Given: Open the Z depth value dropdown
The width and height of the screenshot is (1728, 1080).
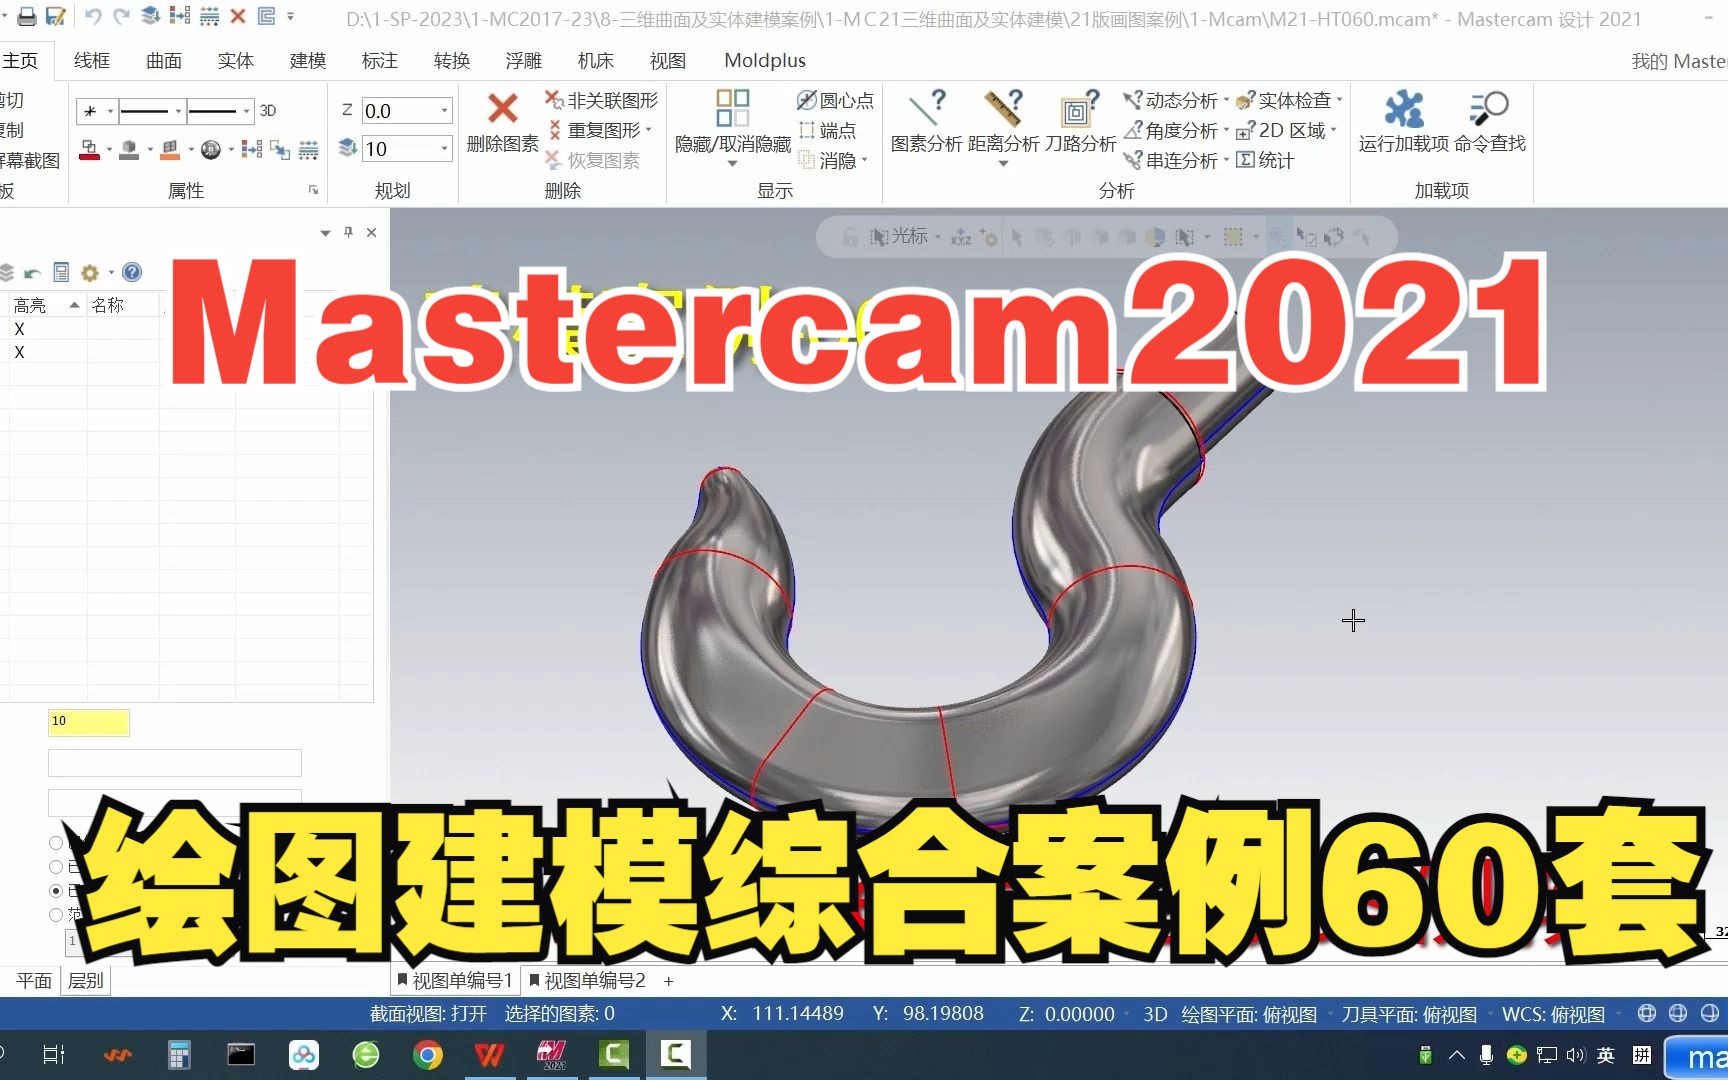Looking at the screenshot, I should [x=444, y=111].
